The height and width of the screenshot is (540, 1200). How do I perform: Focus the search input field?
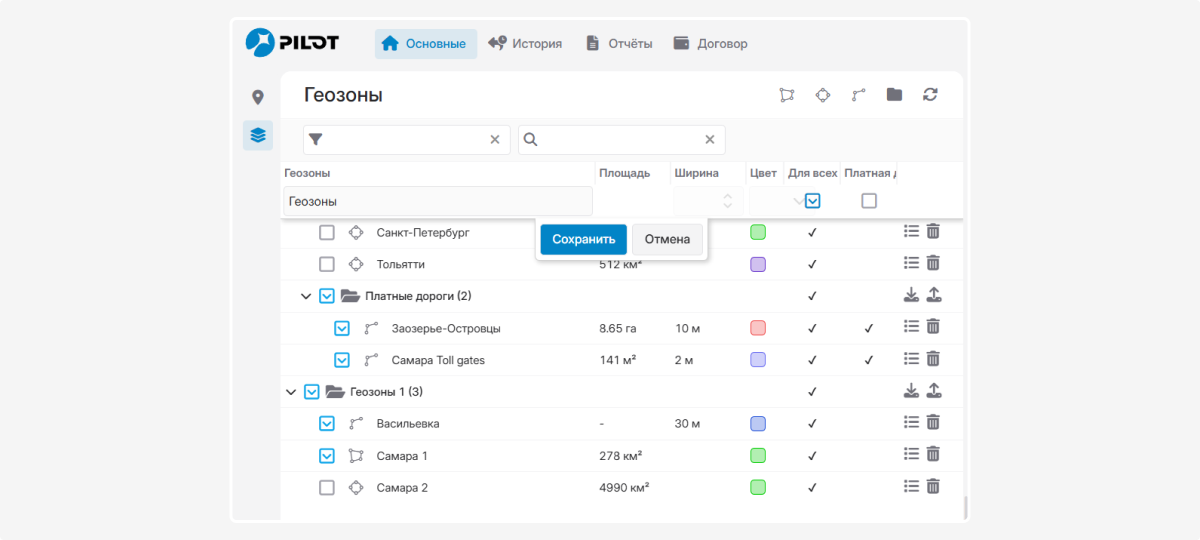[x=622, y=140]
